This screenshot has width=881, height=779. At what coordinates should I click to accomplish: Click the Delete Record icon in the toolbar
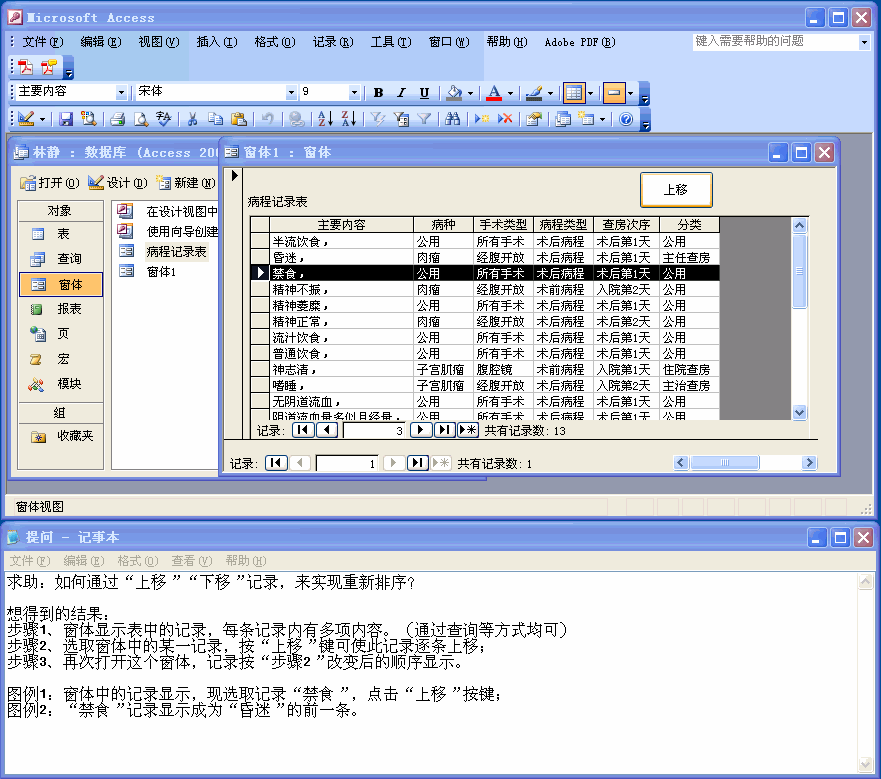506,119
